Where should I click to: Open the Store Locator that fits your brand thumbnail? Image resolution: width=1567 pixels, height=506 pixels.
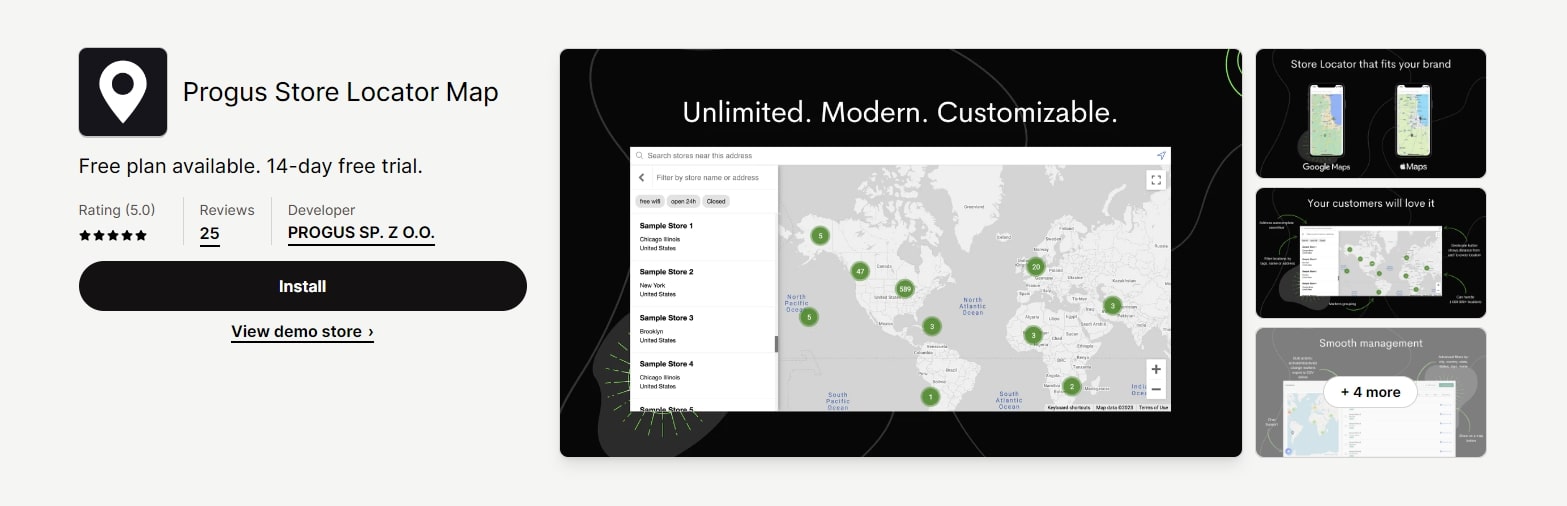1370,113
